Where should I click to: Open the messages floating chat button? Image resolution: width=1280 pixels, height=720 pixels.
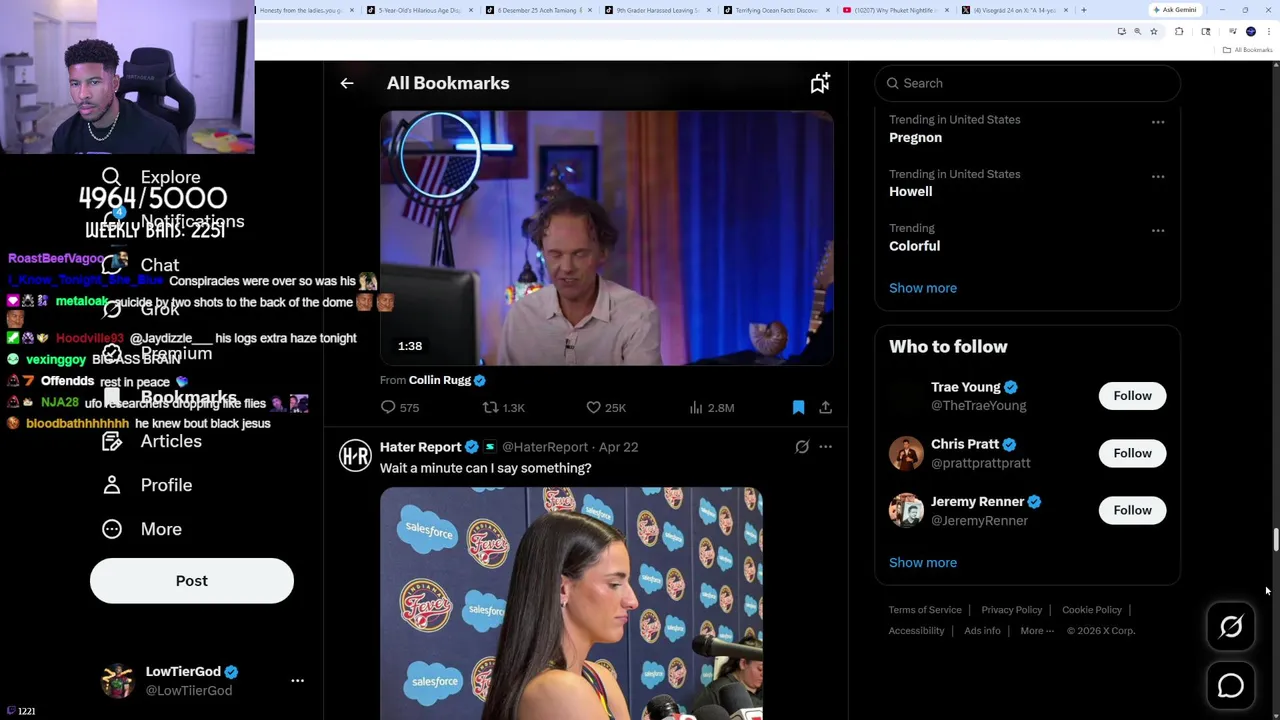point(1231,686)
